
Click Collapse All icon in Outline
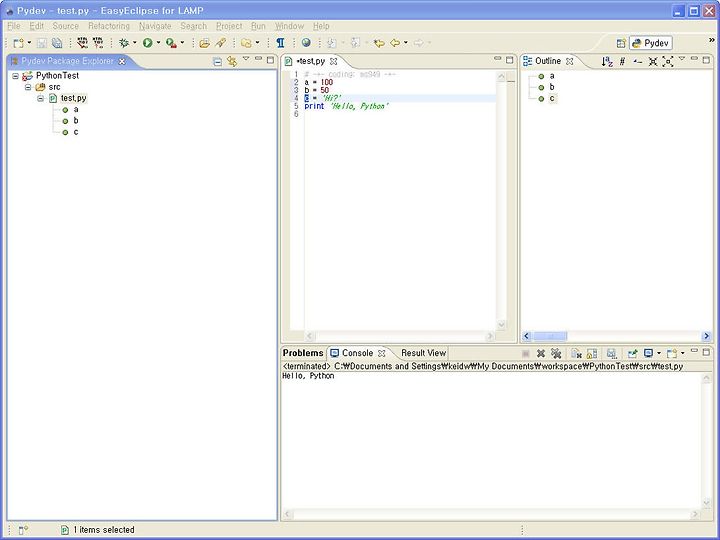click(652, 61)
